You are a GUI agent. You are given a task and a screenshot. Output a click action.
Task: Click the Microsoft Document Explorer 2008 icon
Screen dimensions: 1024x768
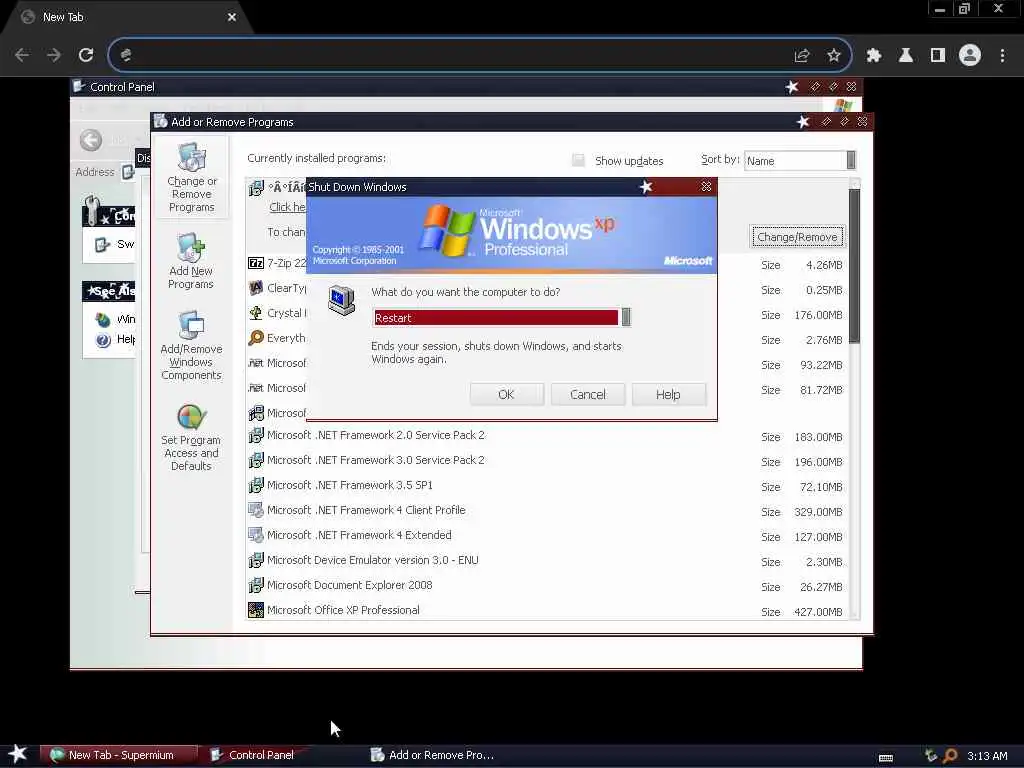click(x=255, y=585)
